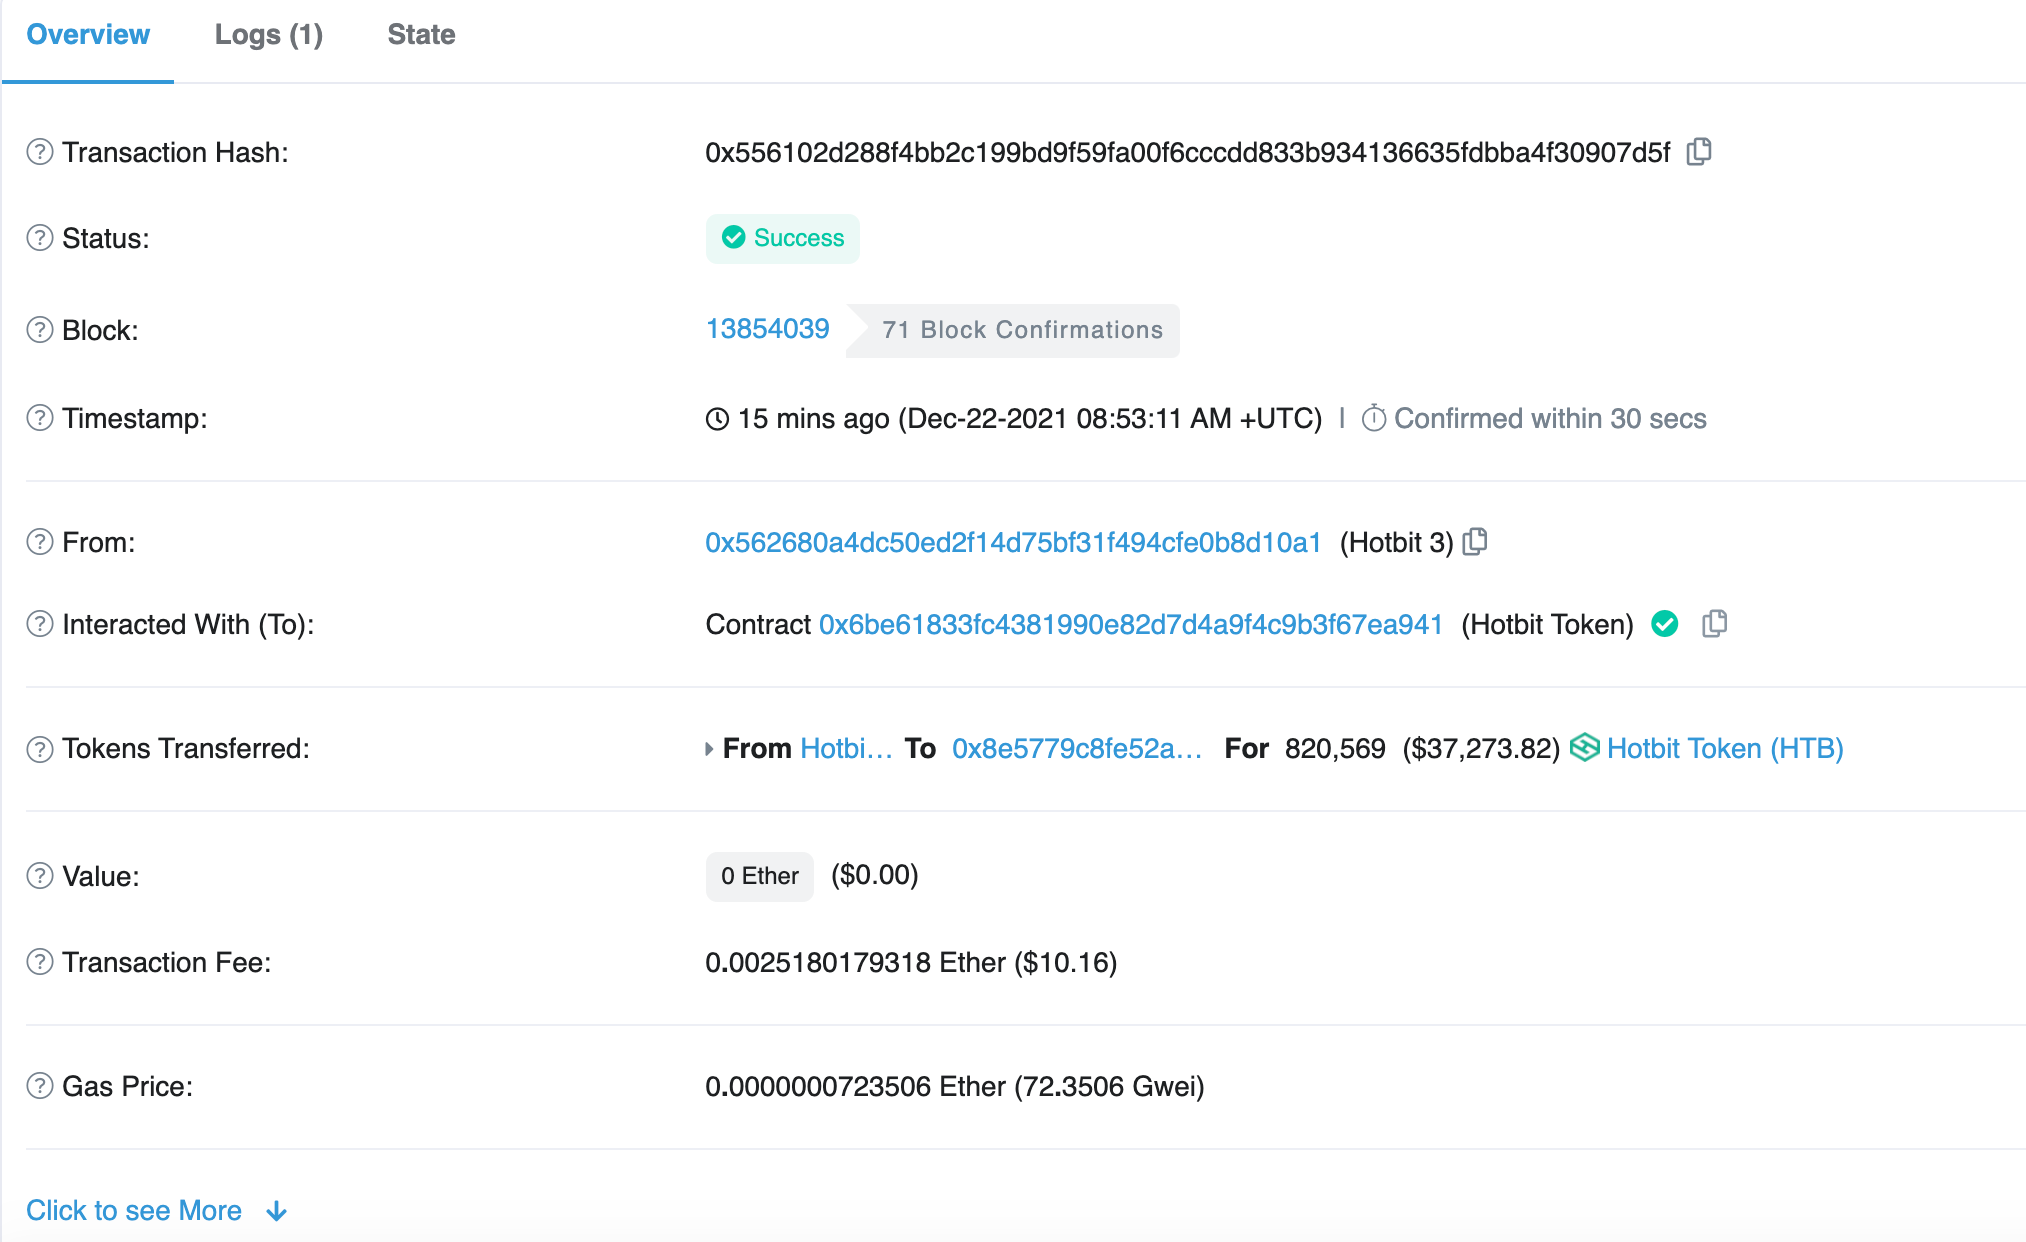Expand the Tokens Transferred arrow
Screen dimensions: 2026x1242
pyautogui.click(x=709, y=749)
